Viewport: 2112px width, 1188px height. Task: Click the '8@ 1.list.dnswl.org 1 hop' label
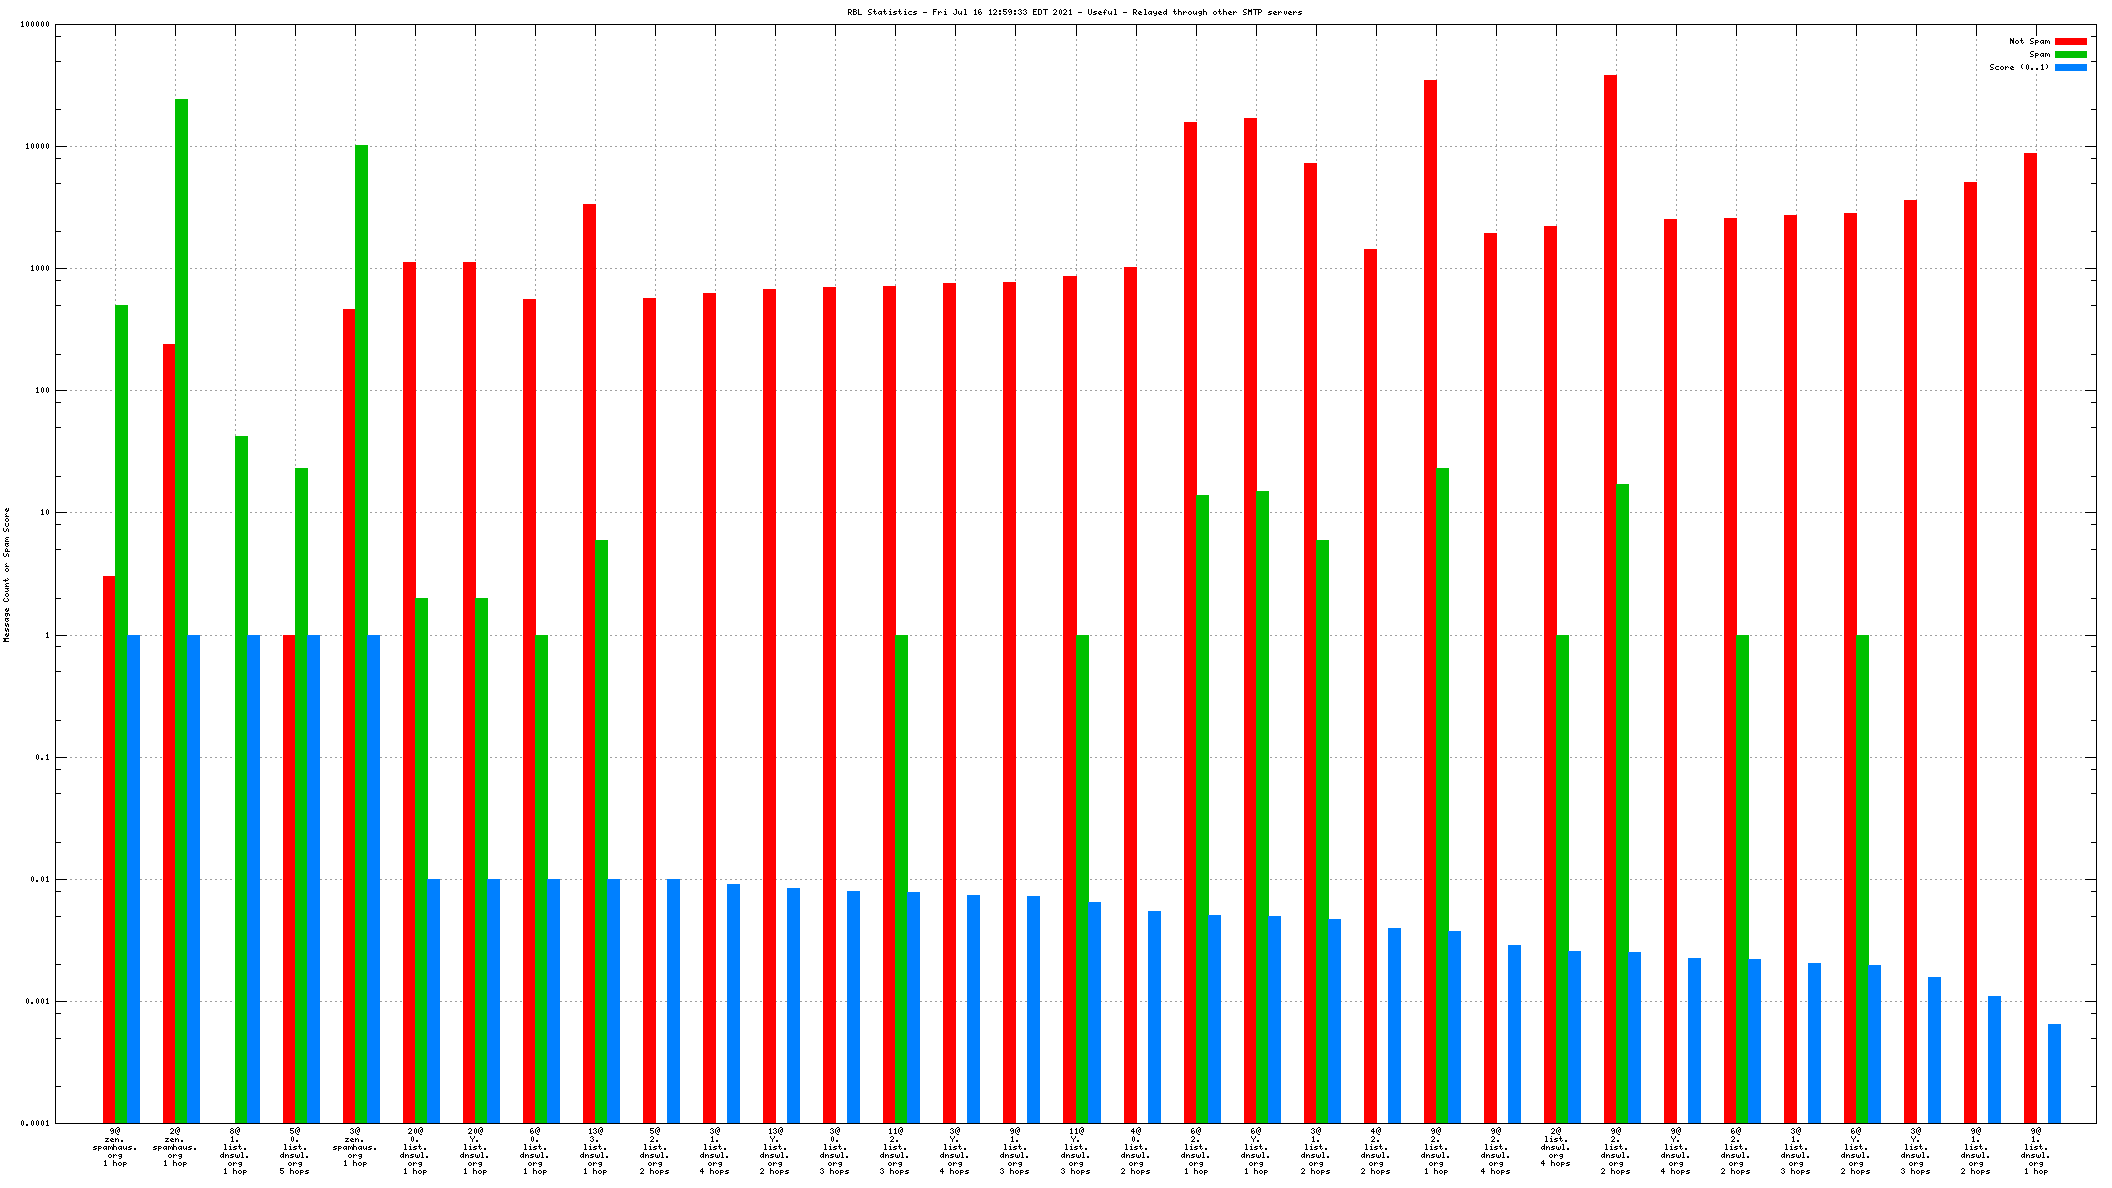tap(235, 1151)
